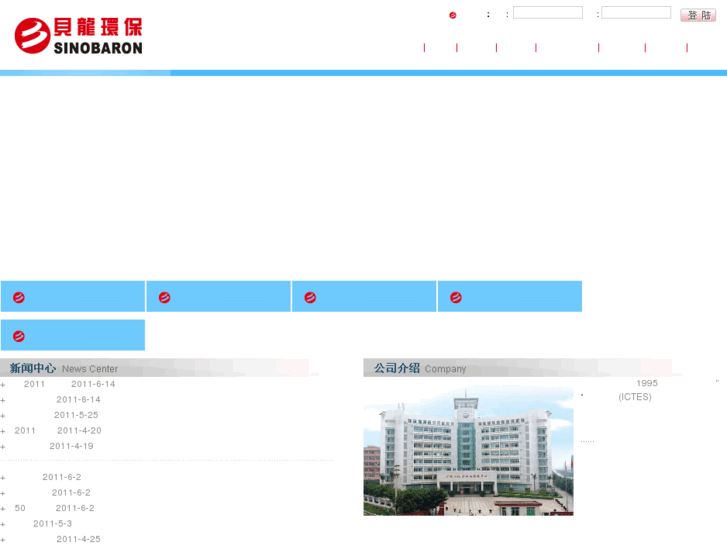Open the '......' more link beside the building photo
Image resolution: width=727 pixels, height=545 pixels.
[x=587, y=441]
